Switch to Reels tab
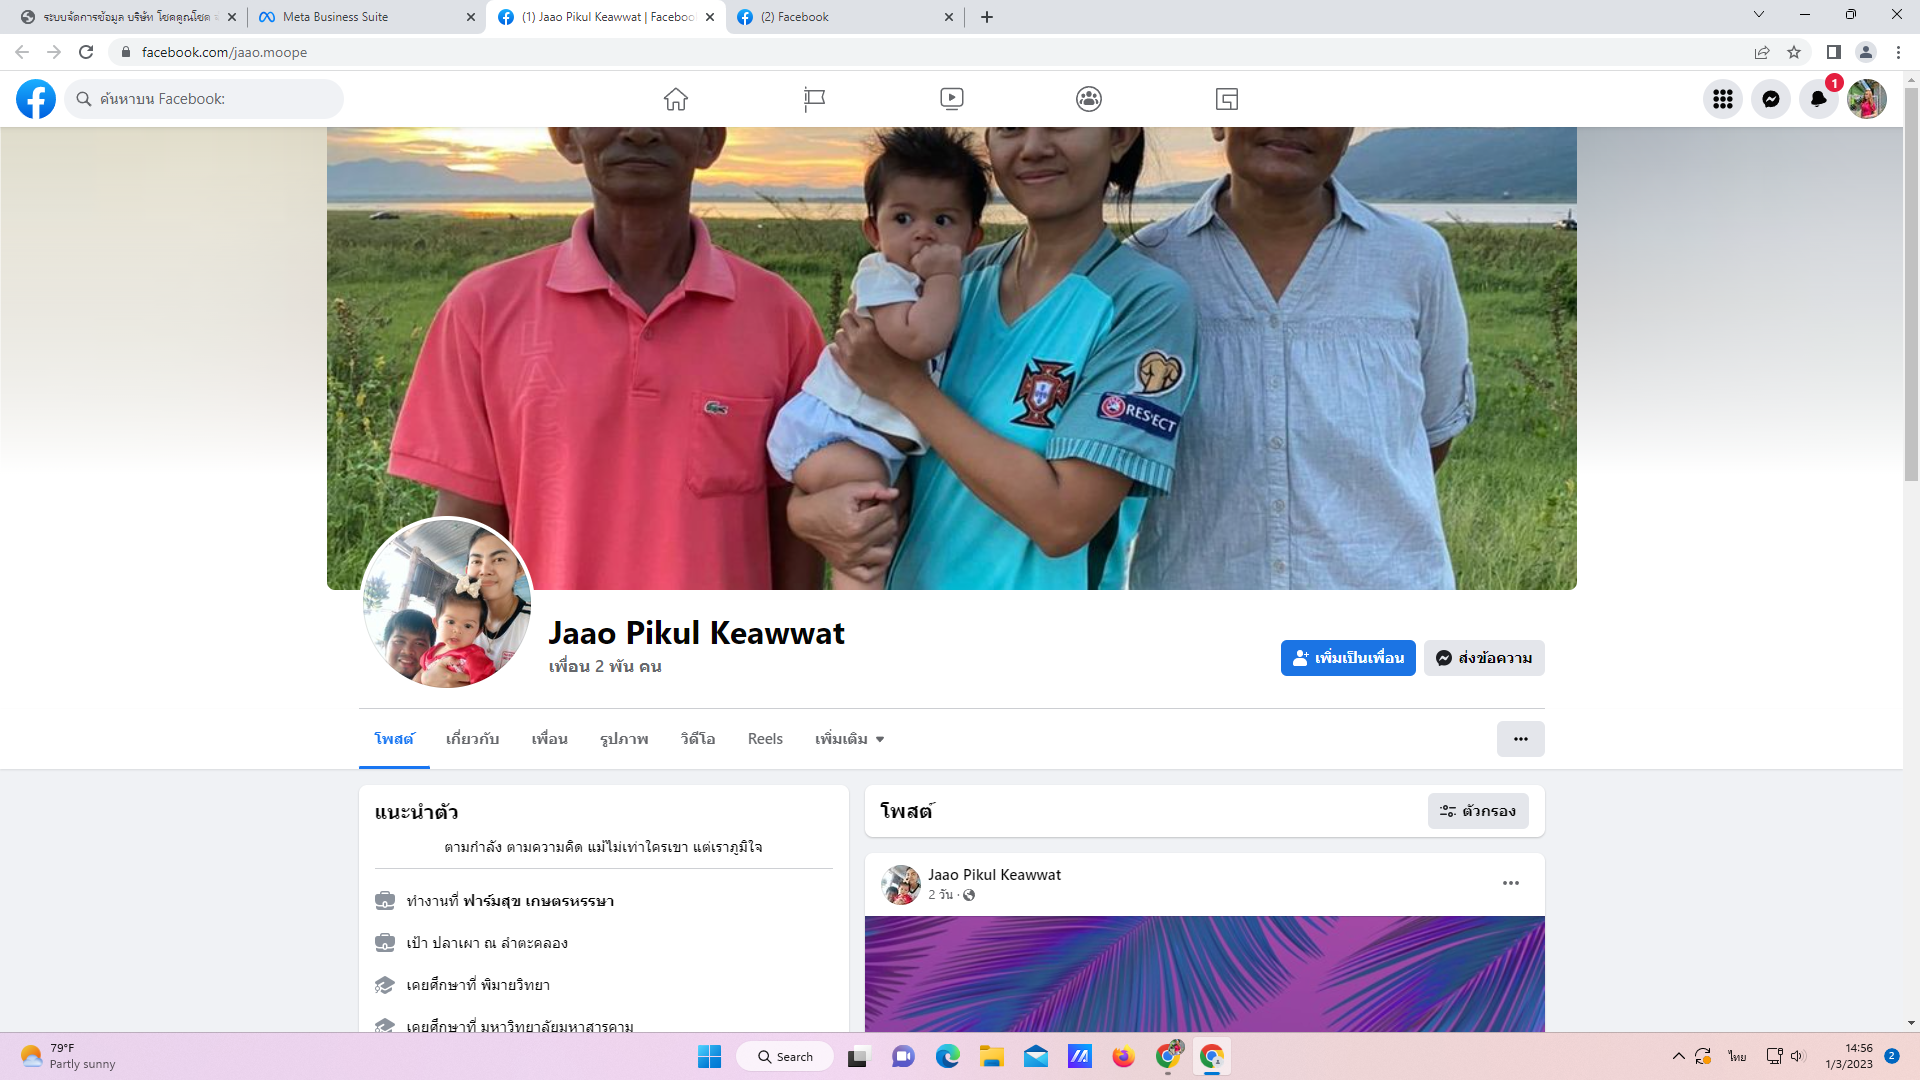This screenshot has height=1080, width=1920. [765, 739]
